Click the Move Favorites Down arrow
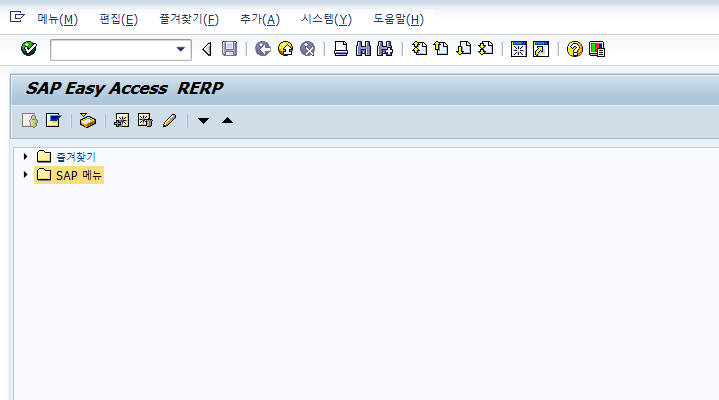 click(203, 121)
